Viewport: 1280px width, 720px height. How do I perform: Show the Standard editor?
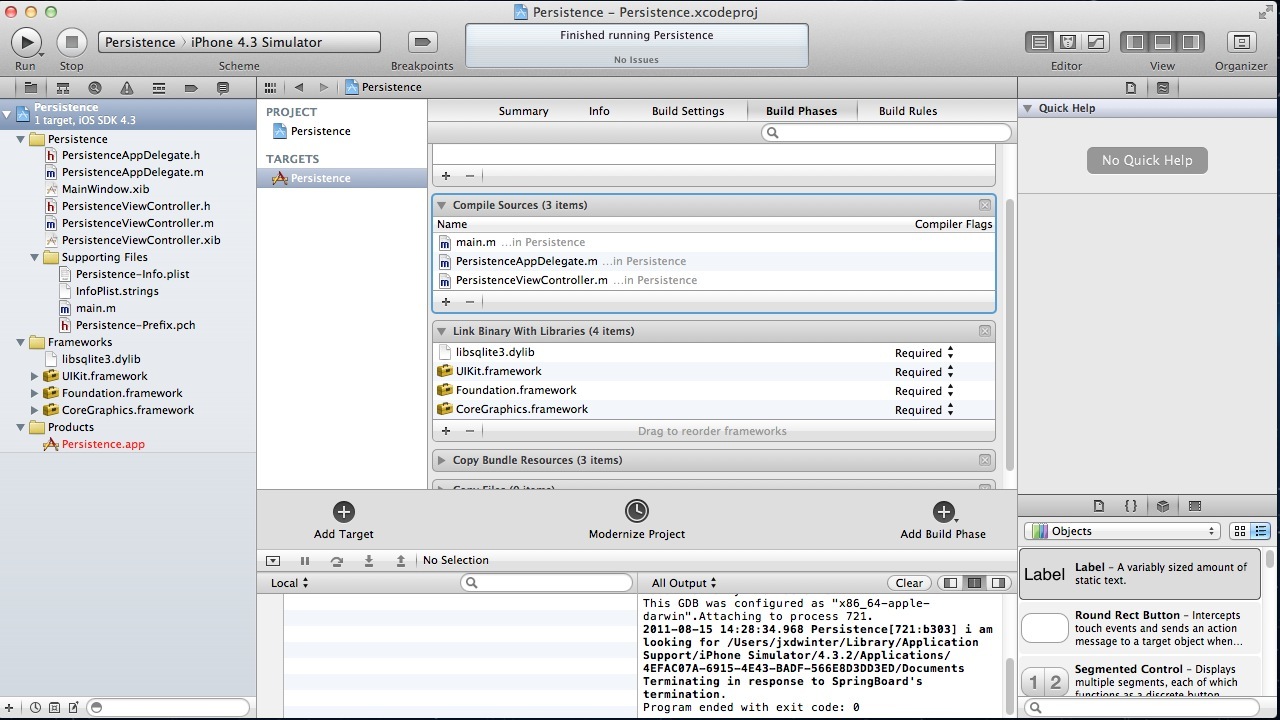1040,42
